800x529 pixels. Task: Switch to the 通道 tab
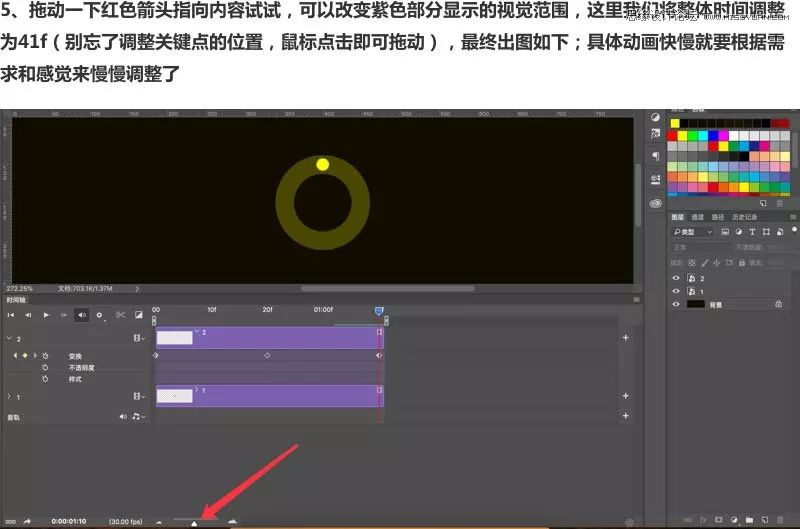[x=697, y=217]
